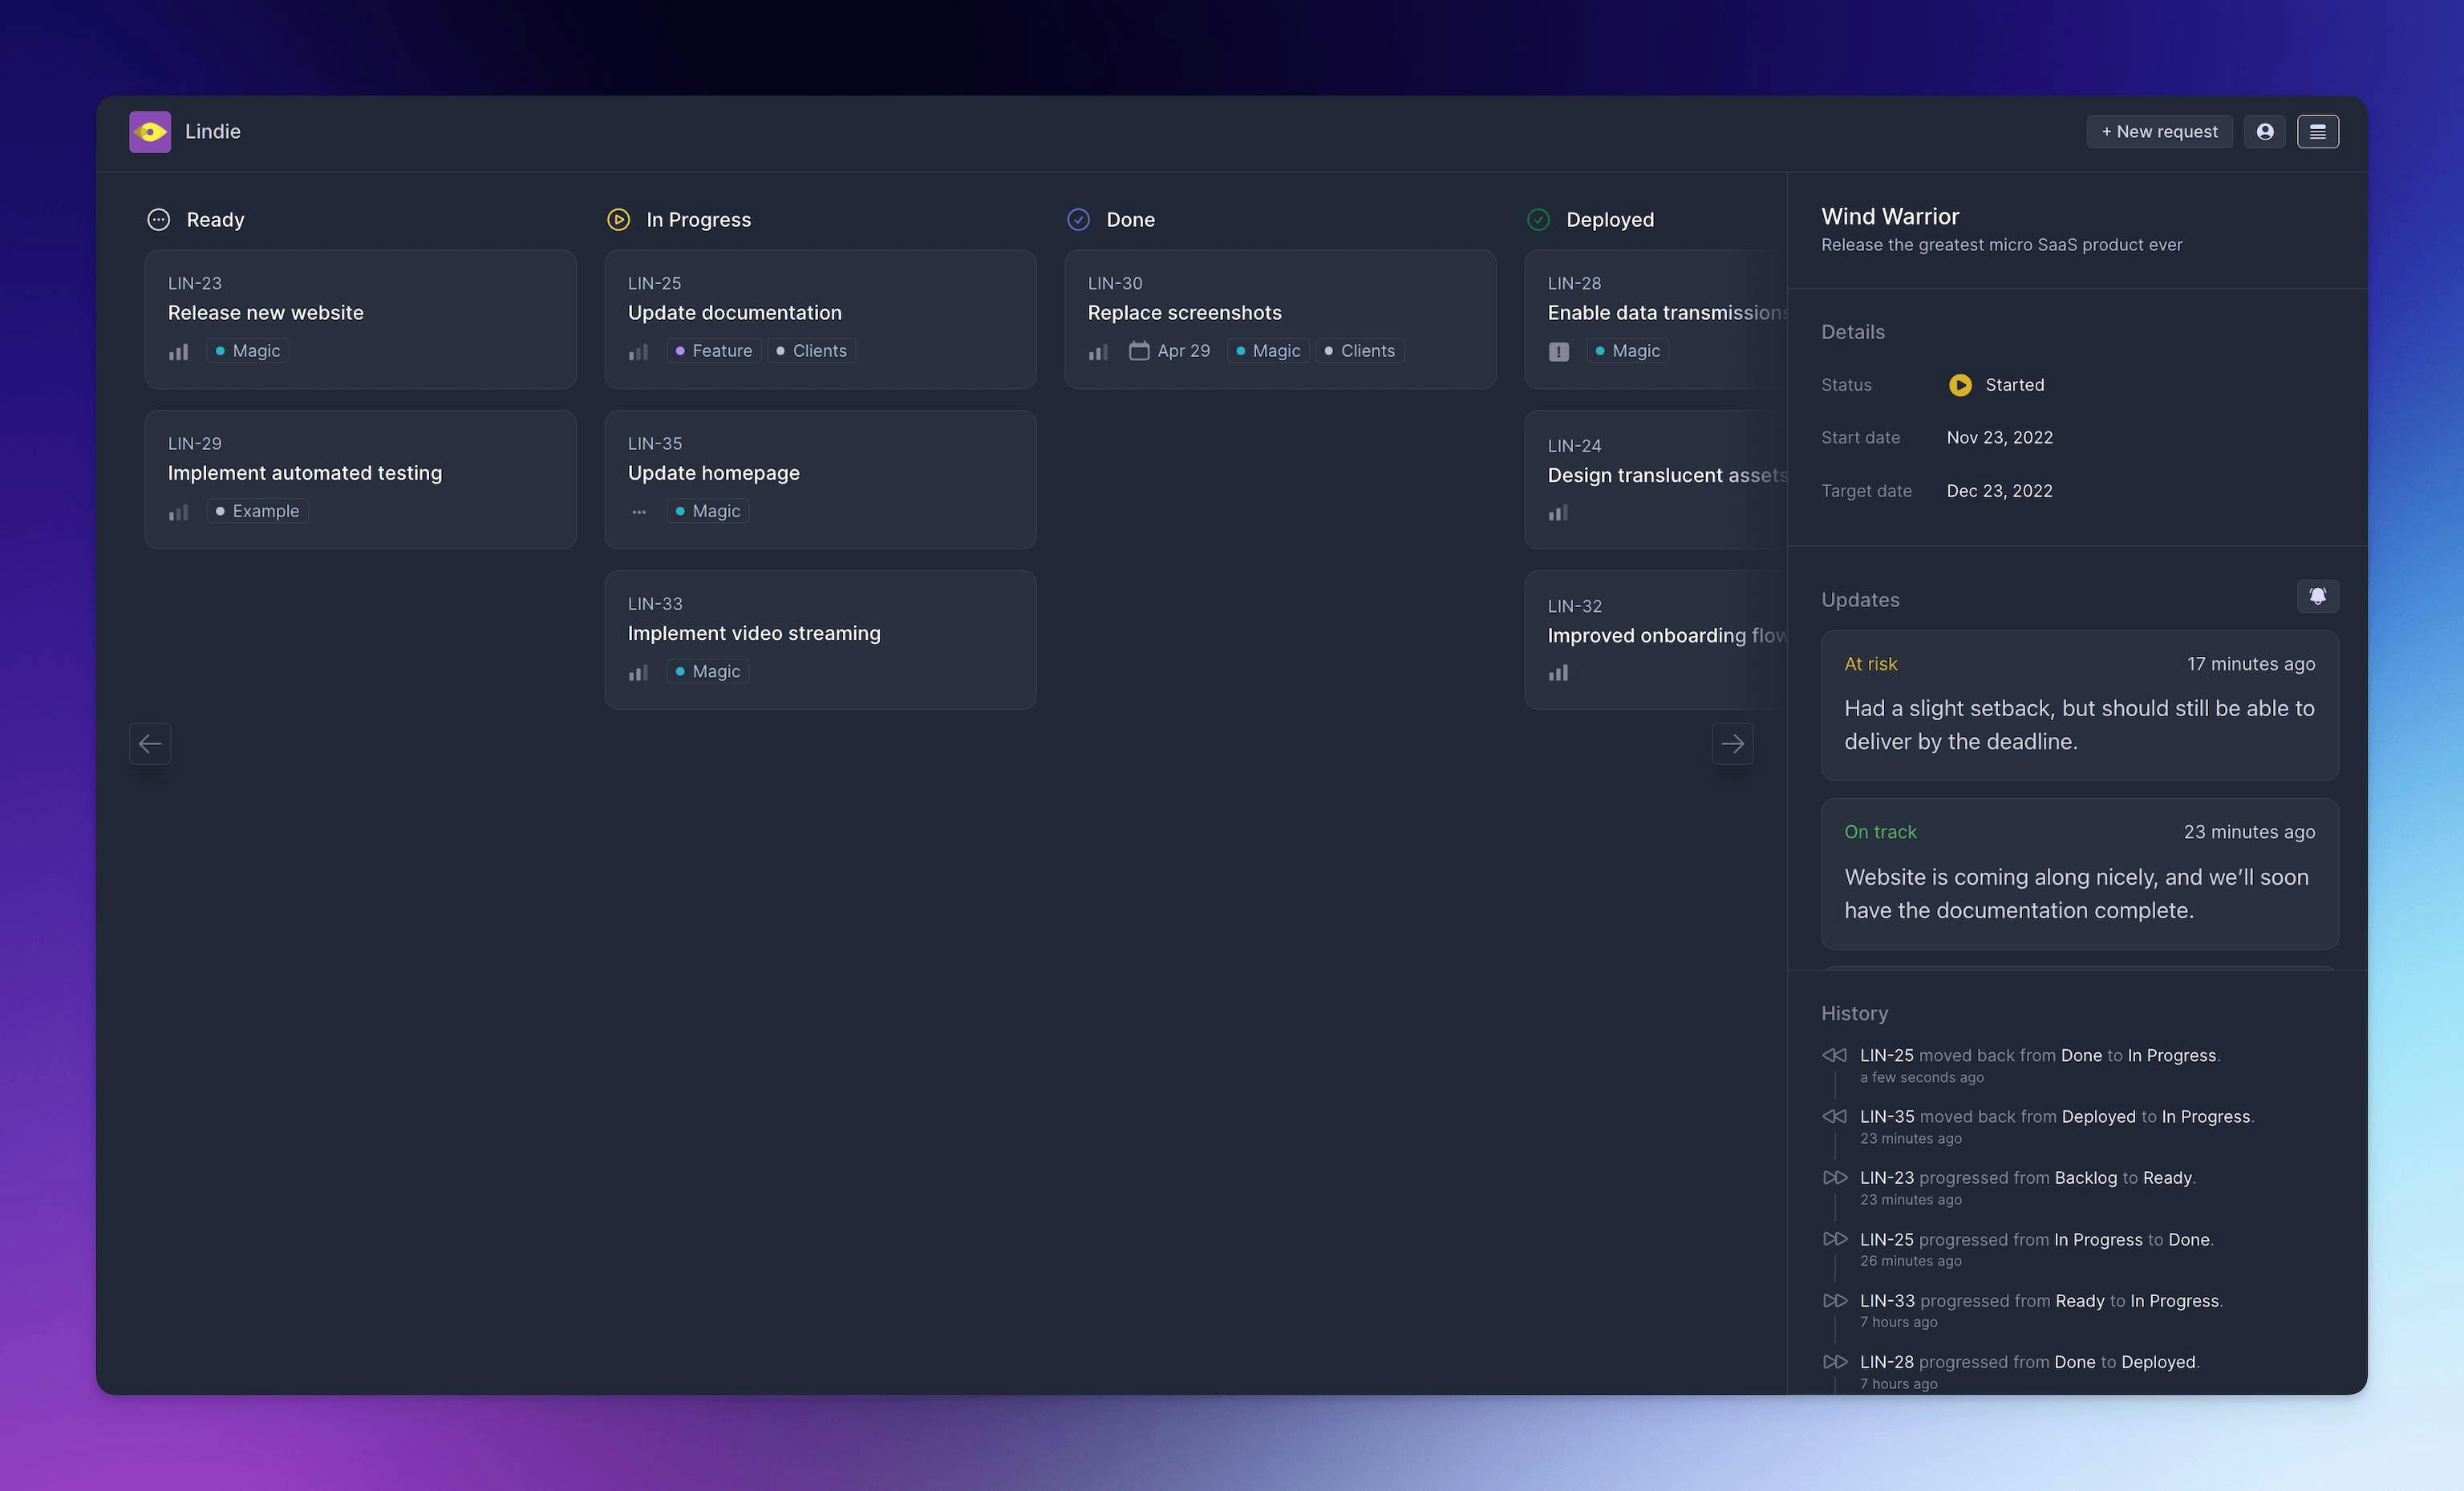The width and height of the screenshot is (2464, 1491).
Task: Open the At risk update message
Action: tap(2079, 707)
